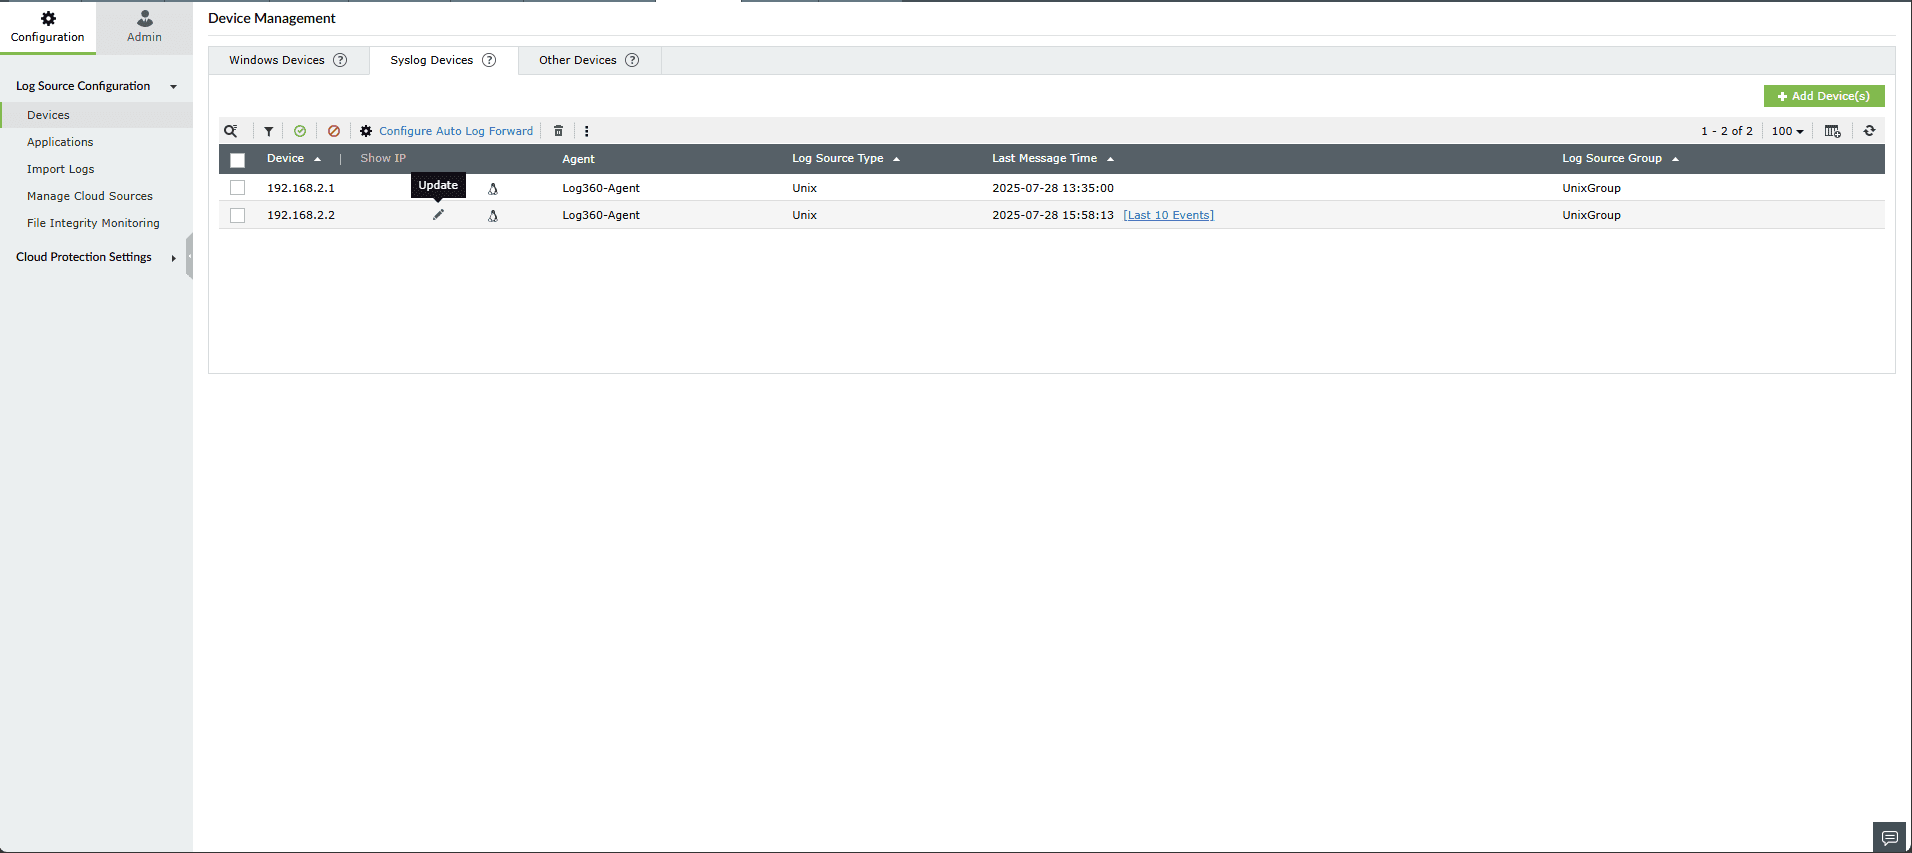1912x853 pixels.
Task: Click Unix type in the 192.168.2.1 row
Action: click(805, 188)
